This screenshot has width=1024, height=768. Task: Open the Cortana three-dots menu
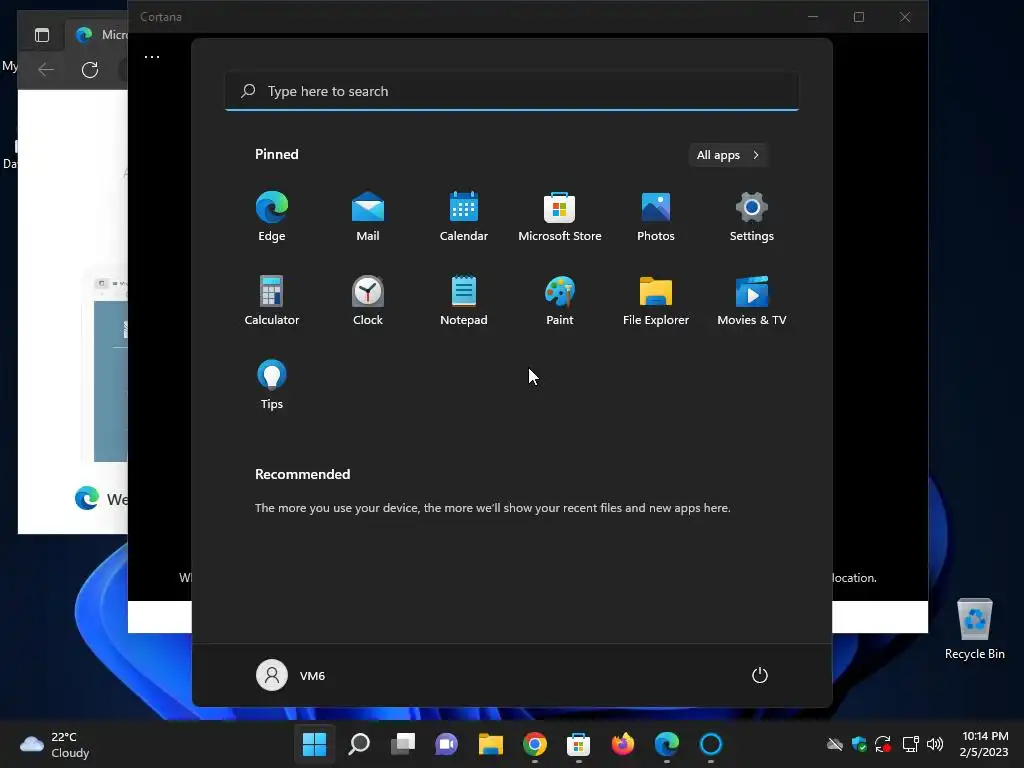point(152,57)
